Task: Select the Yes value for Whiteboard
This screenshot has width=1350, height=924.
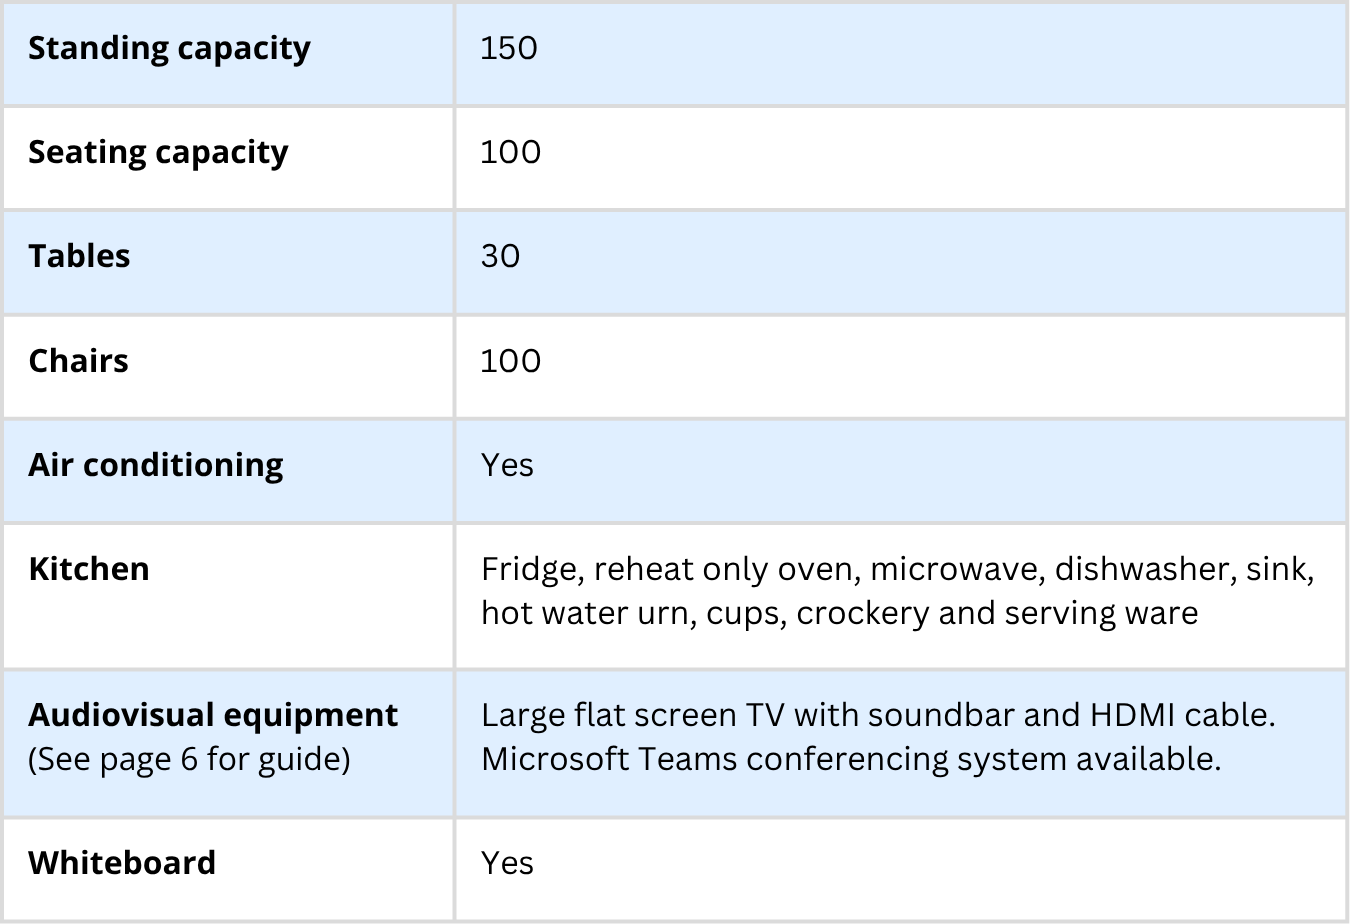Action: [x=507, y=863]
